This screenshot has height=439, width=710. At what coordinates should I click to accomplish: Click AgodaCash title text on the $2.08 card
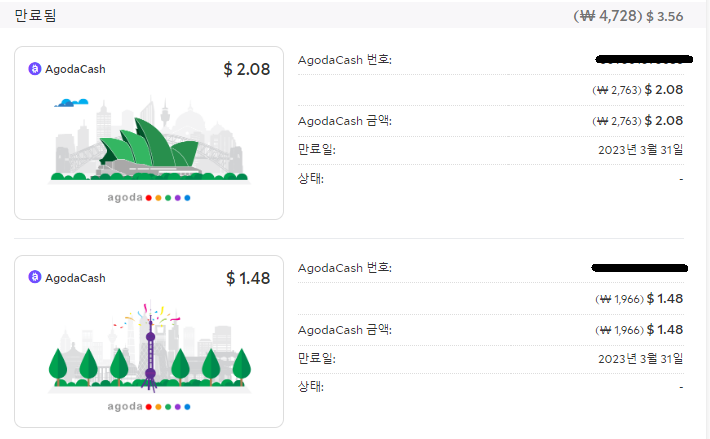75,69
